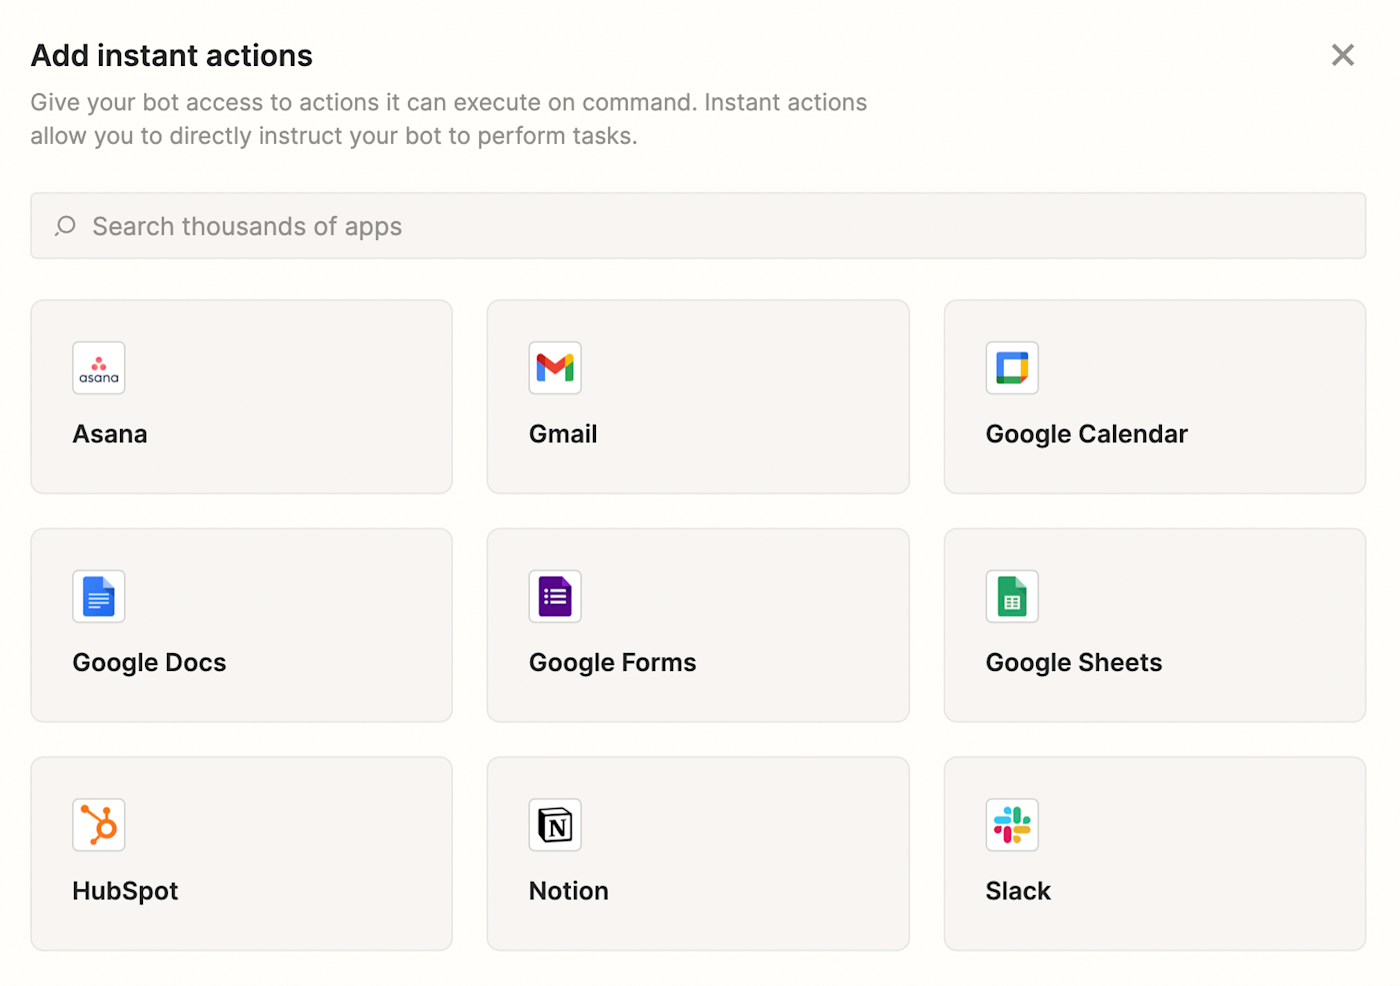The image size is (1400, 986).
Task: Click the purple Google Forms icon
Action: click(555, 597)
